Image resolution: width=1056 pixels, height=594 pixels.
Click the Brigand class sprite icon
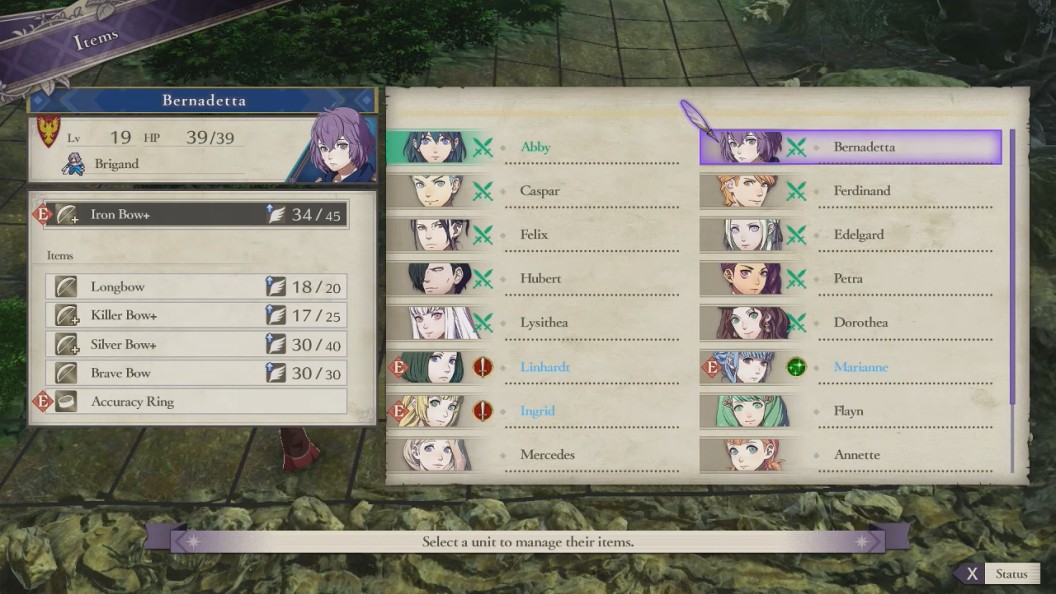coord(73,164)
